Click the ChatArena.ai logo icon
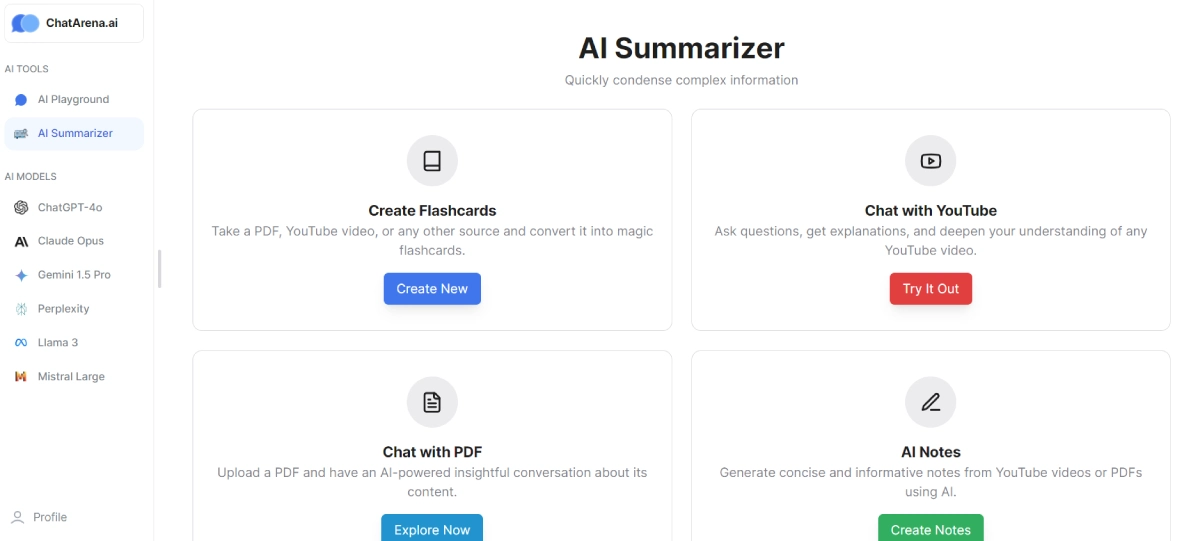The image size is (1200, 541). pos(26,23)
